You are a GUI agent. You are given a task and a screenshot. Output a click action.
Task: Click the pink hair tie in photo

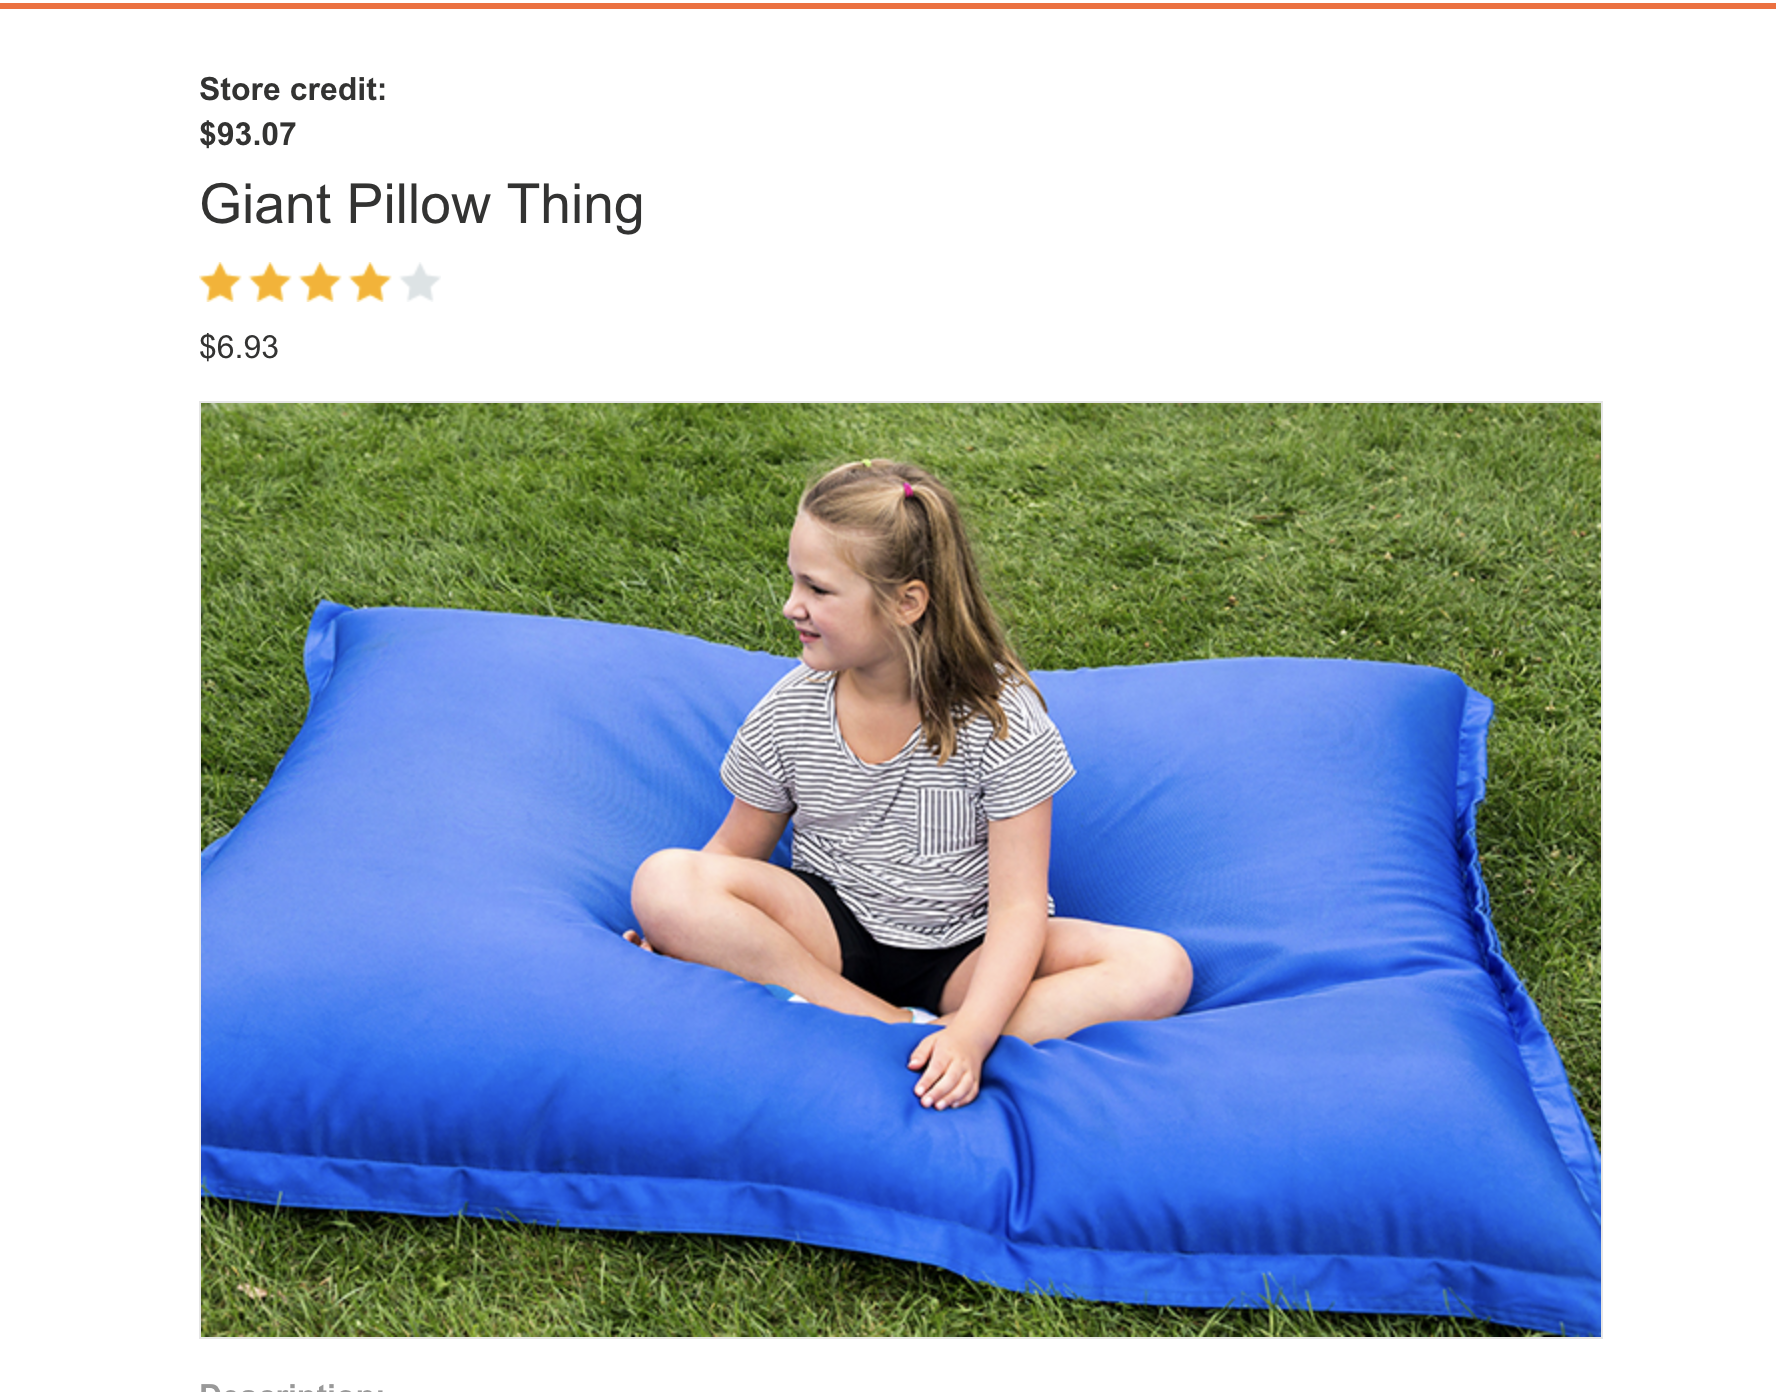908,490
